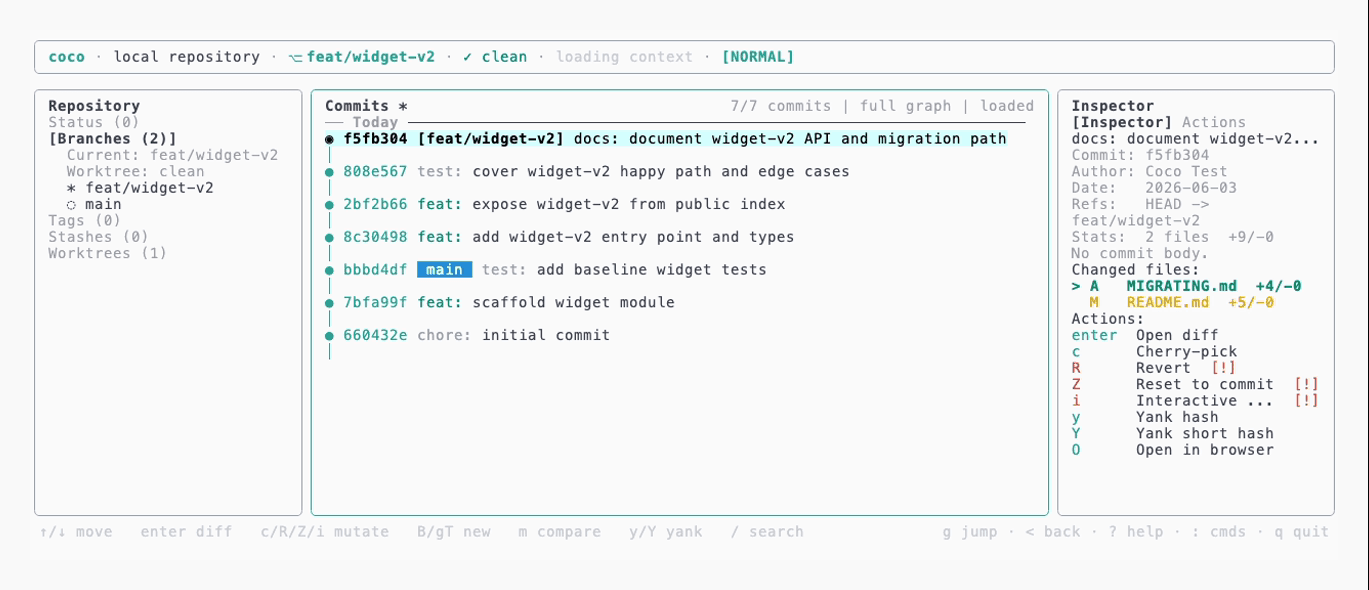
Task: Click the [NORMAL] mode indicator
Action: tap(758, 57)
